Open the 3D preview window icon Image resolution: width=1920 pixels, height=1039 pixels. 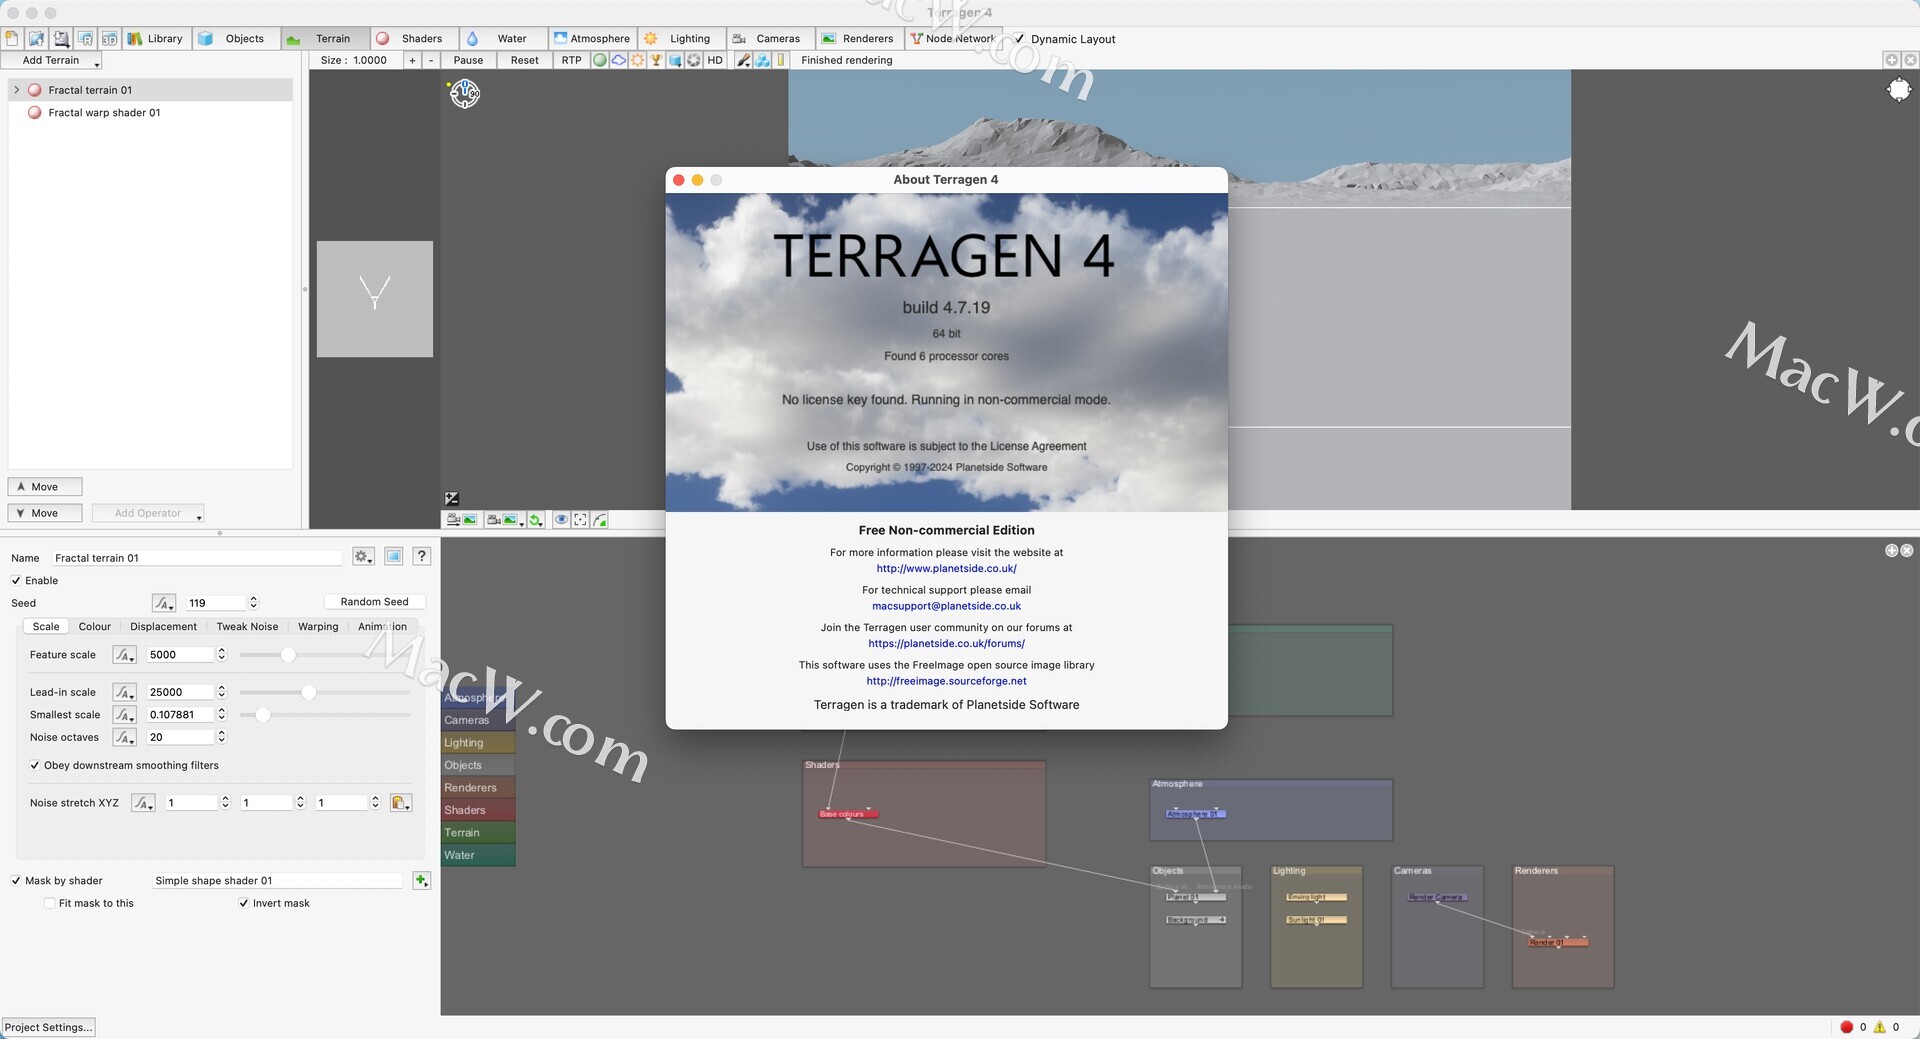[109, 38]
